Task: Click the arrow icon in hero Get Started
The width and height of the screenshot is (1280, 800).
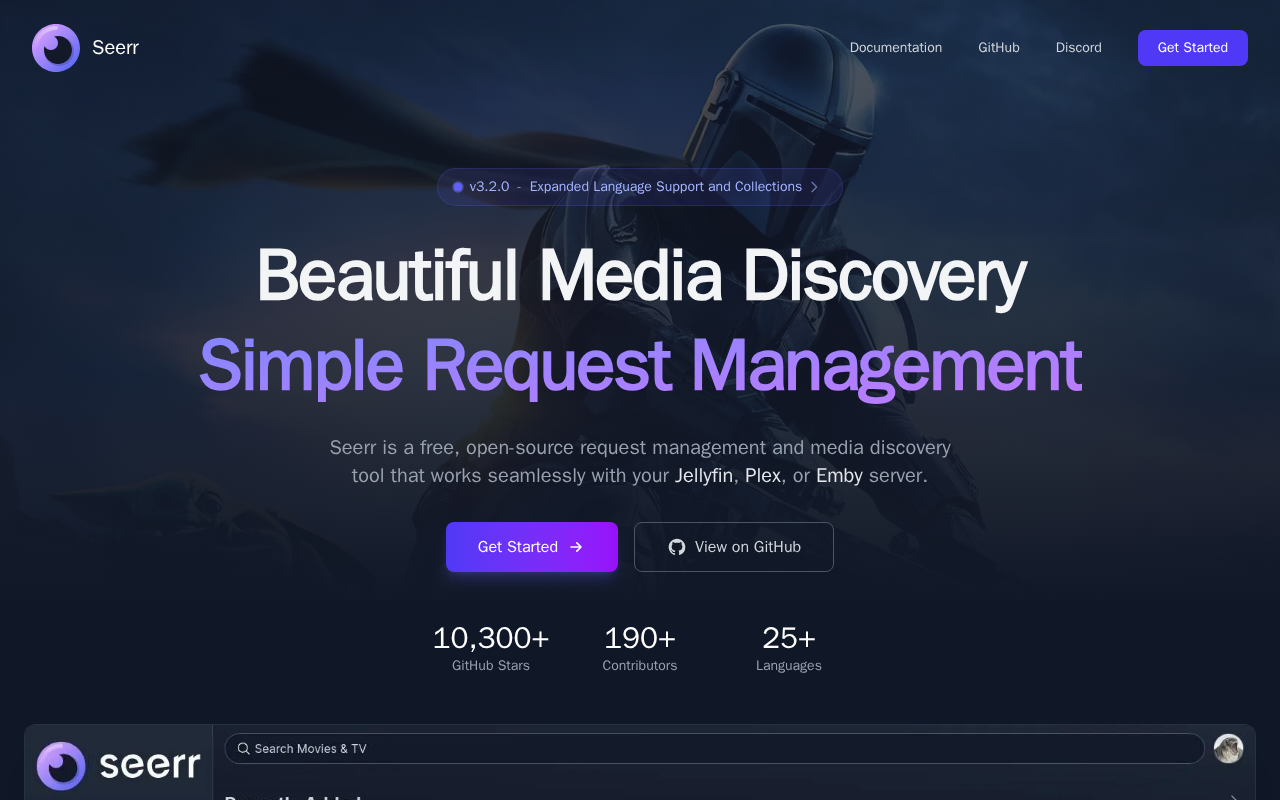Action: [x=576, y=547]
